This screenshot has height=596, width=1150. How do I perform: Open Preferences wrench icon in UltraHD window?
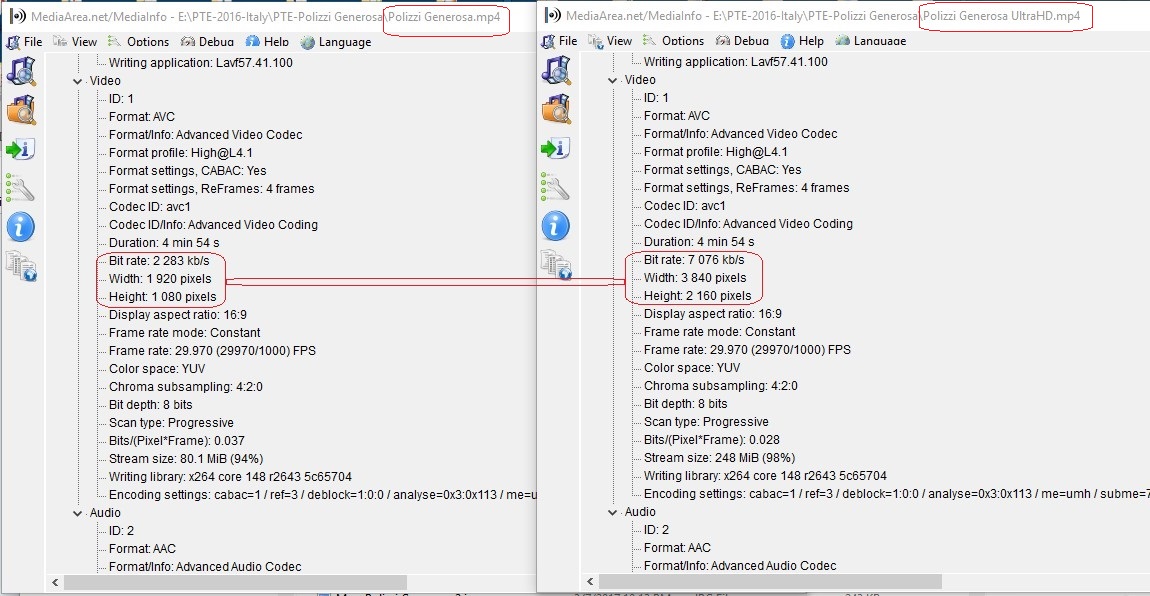(x=556, y=187)
